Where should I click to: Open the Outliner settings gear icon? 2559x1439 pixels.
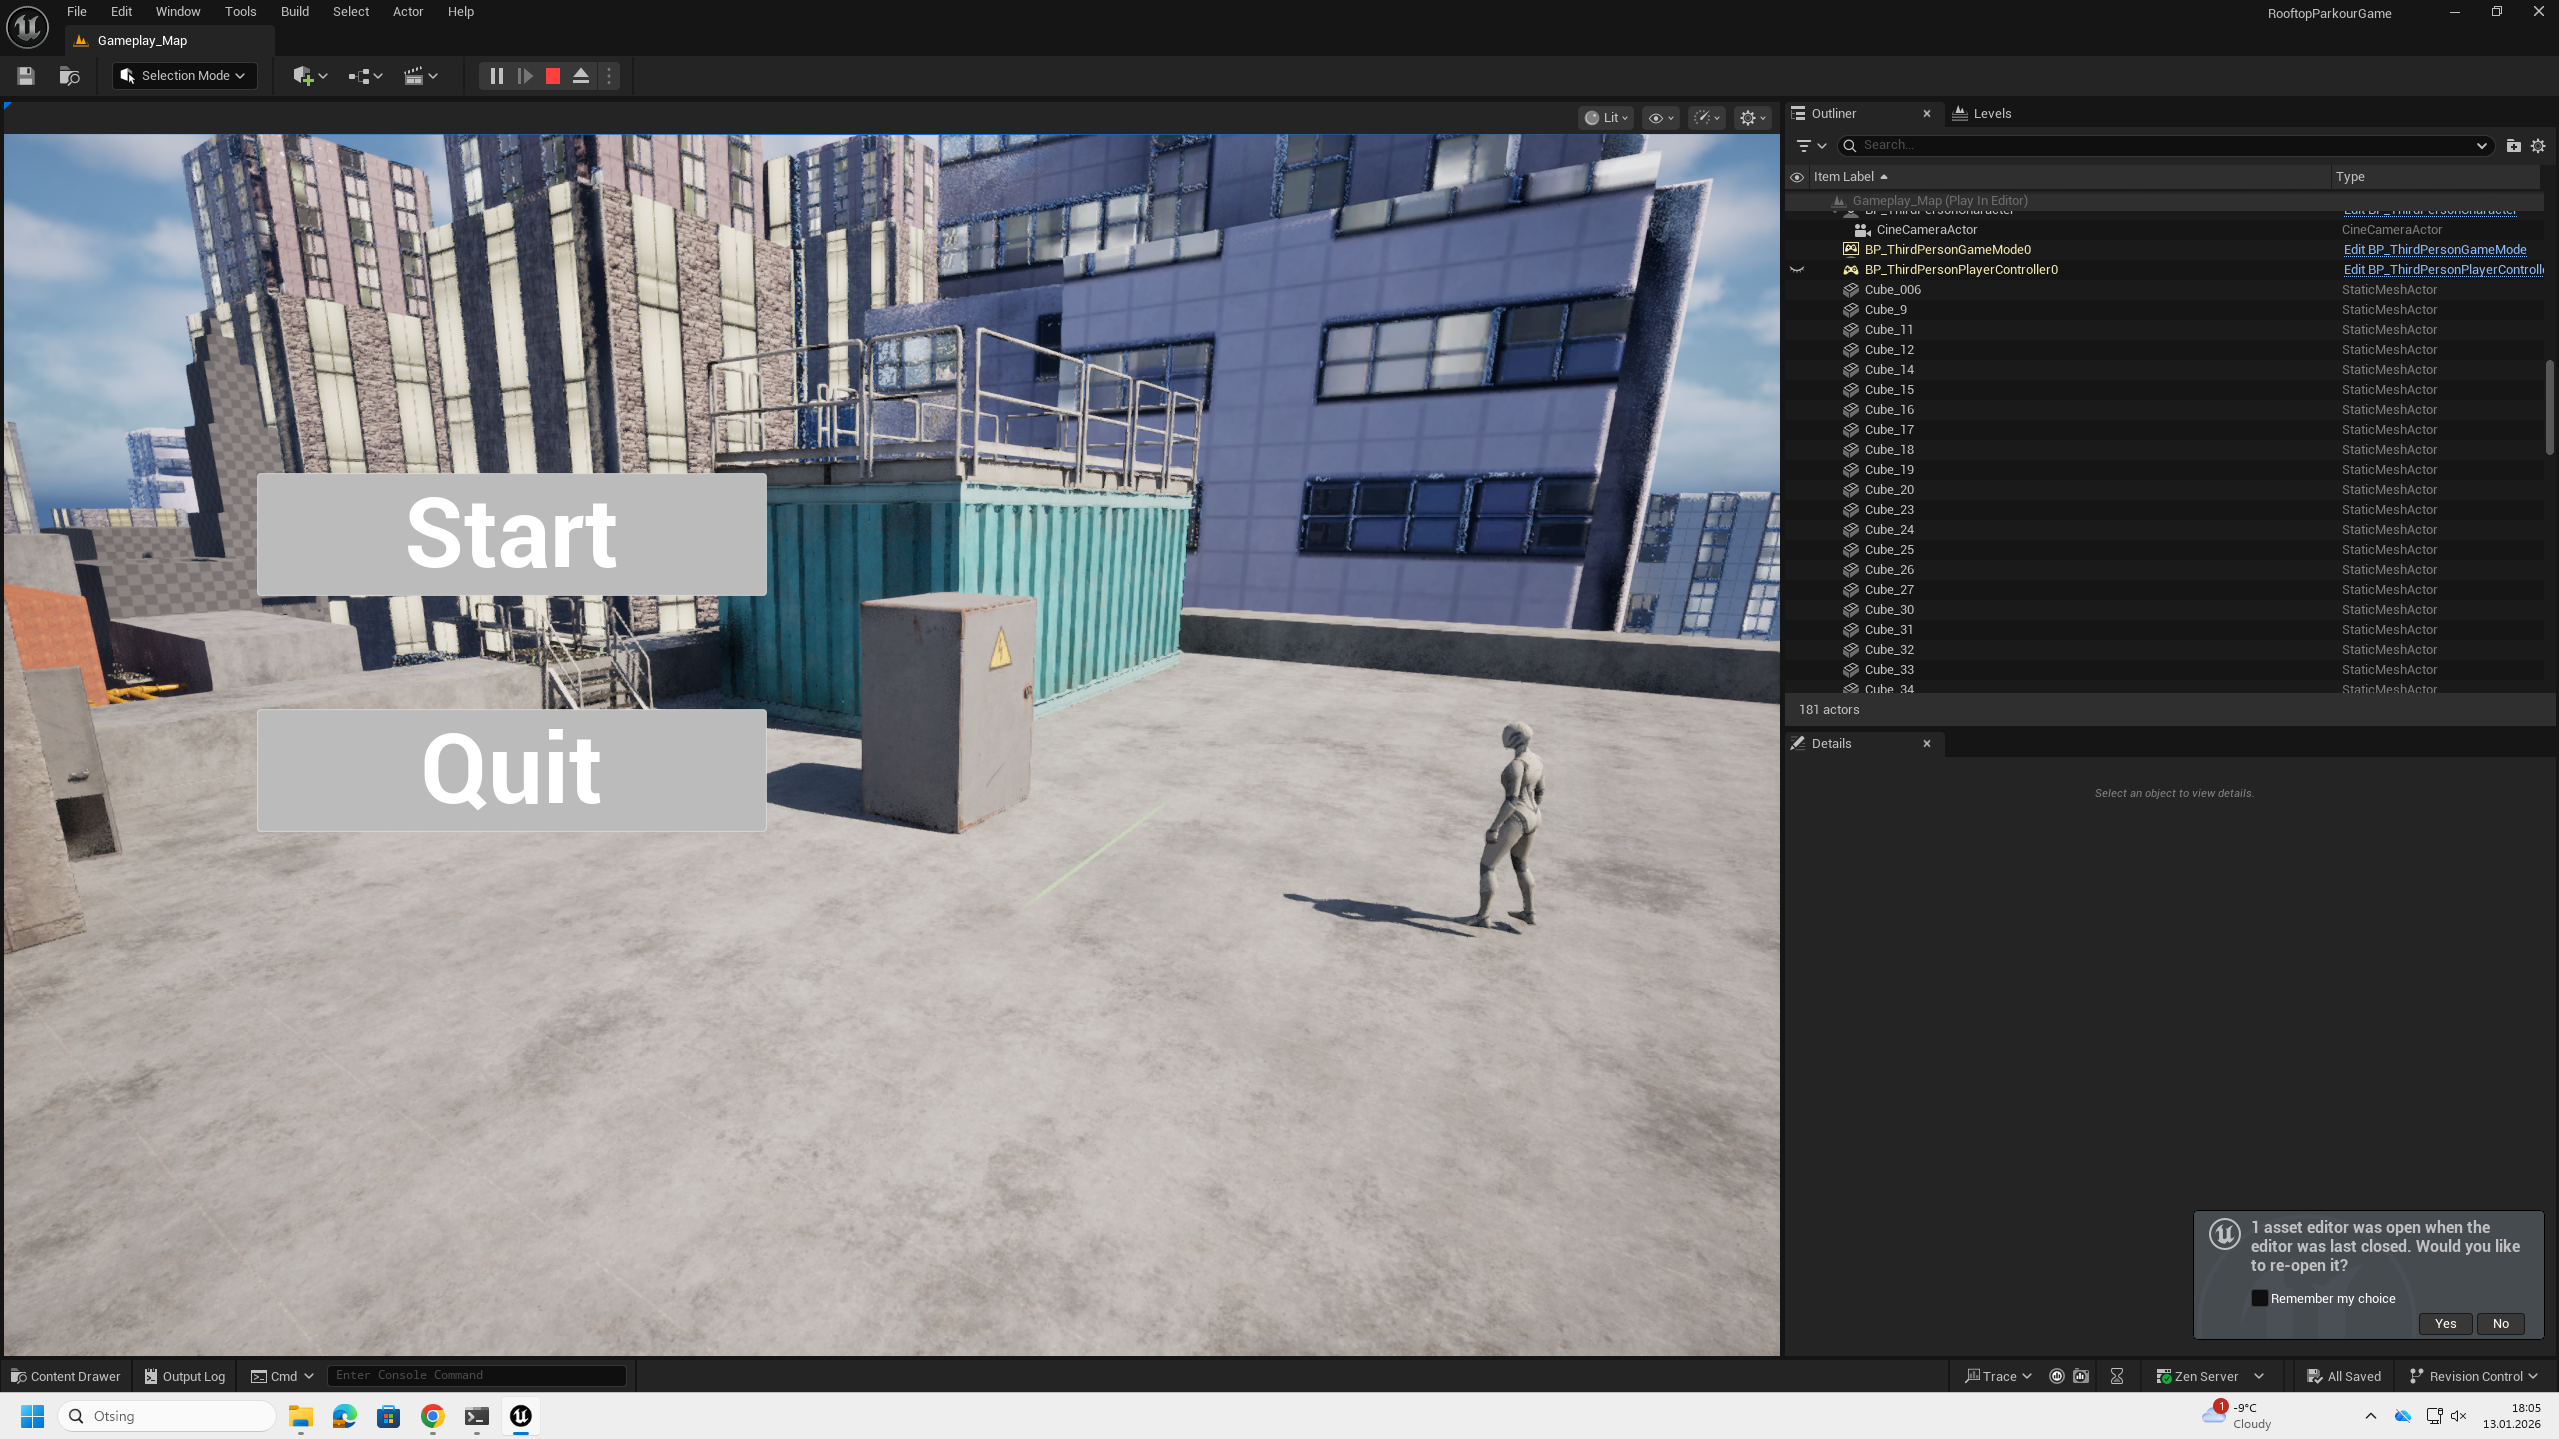[x=2537, y=146]
